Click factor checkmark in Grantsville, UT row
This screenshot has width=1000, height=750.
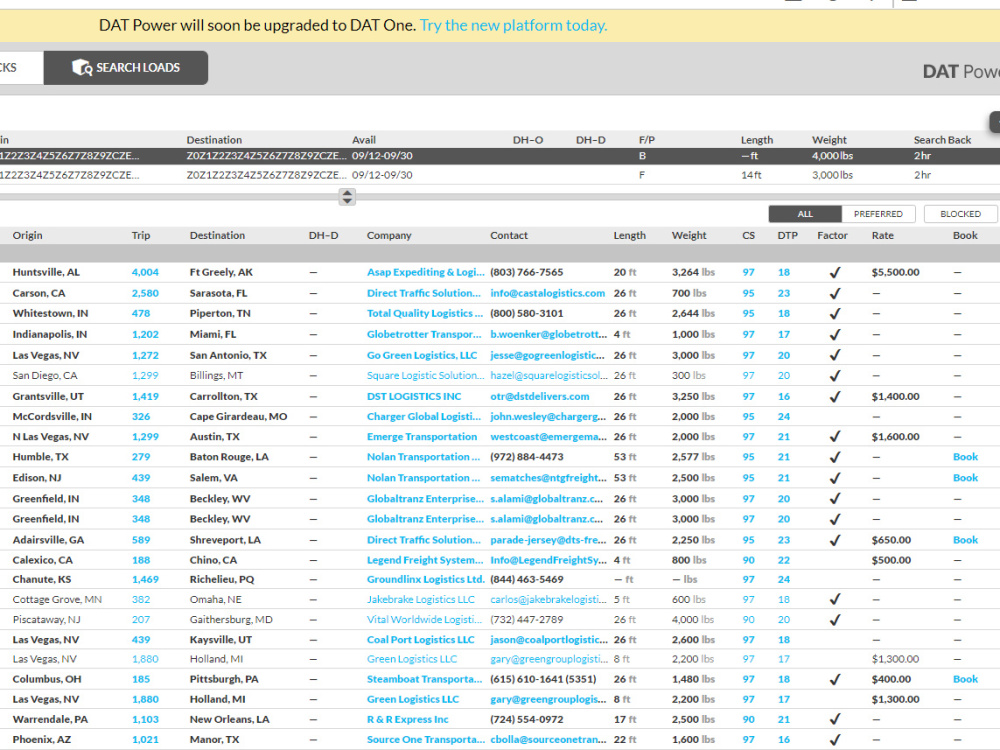click(835, 397)
